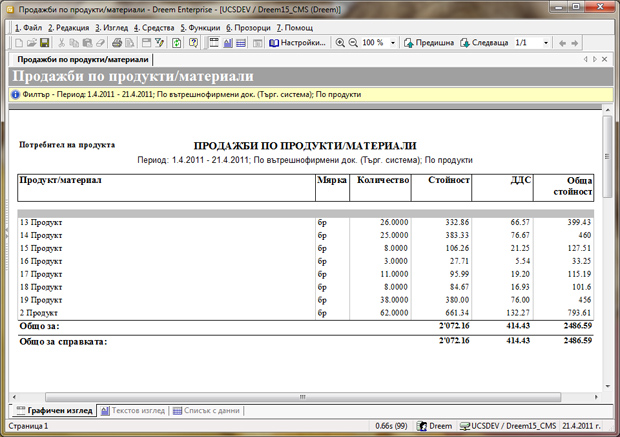Click the Dreem status bar entry

(x=435, y=426)
